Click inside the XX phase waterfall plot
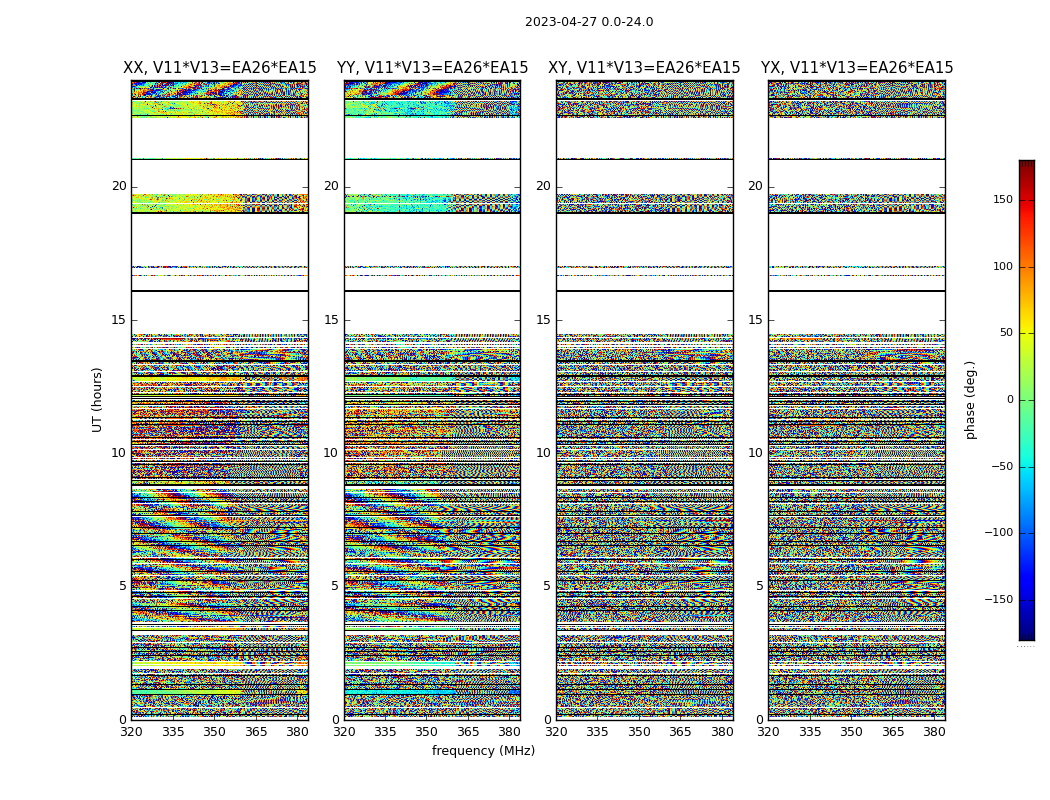The image size is (1050, 800). coord(220,400)
